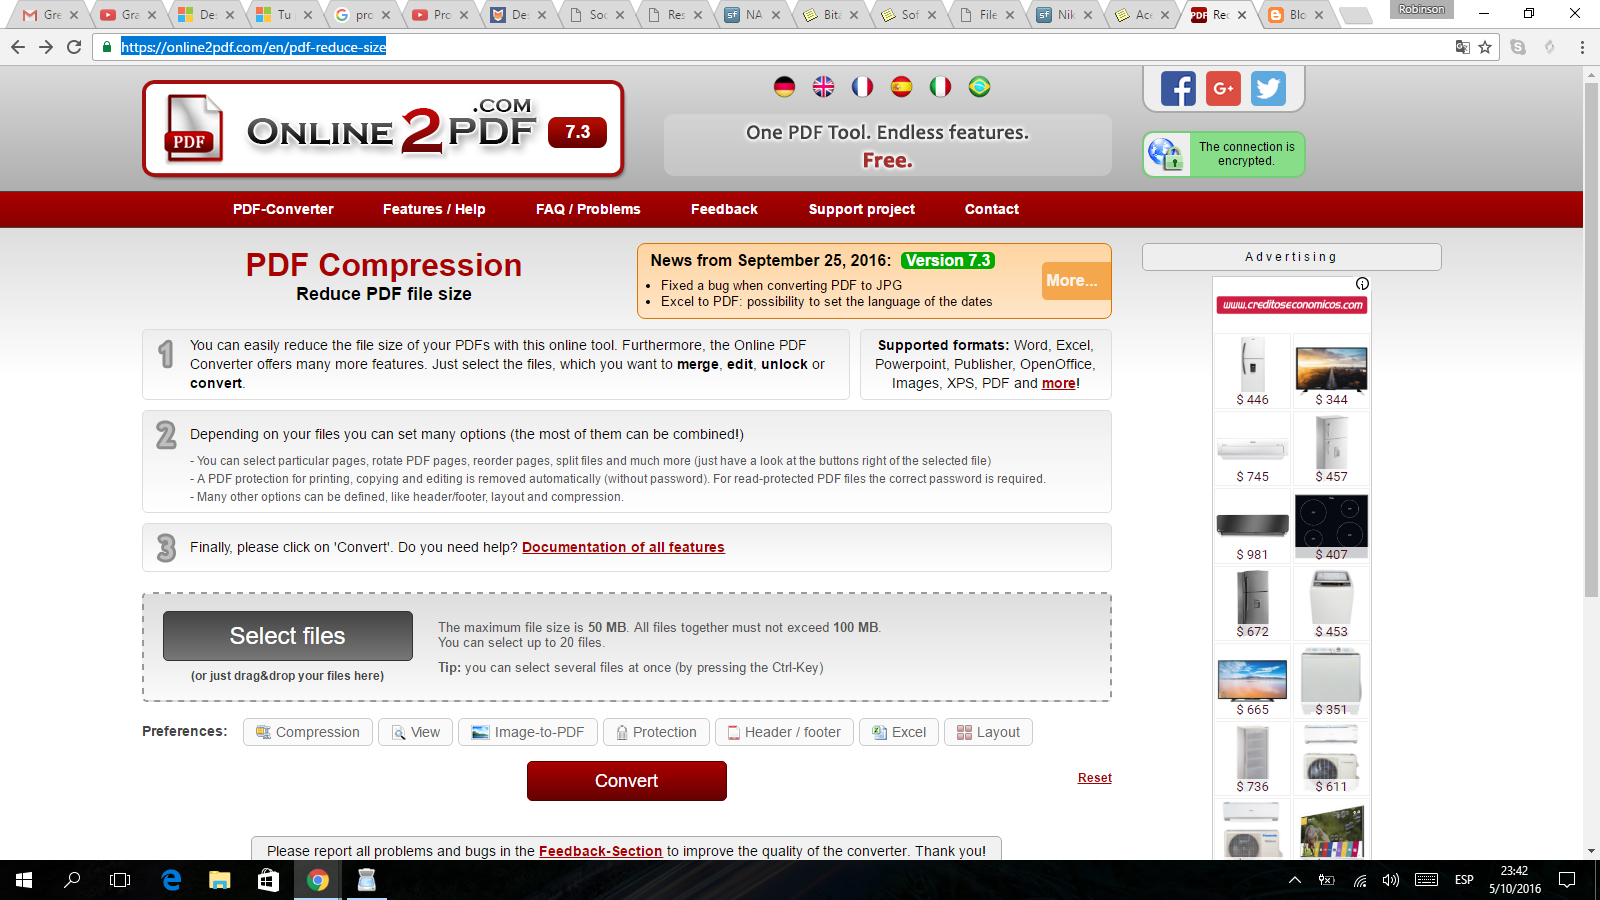Show hidden tray icons chevron
1600x900 pixels.
1295,880
